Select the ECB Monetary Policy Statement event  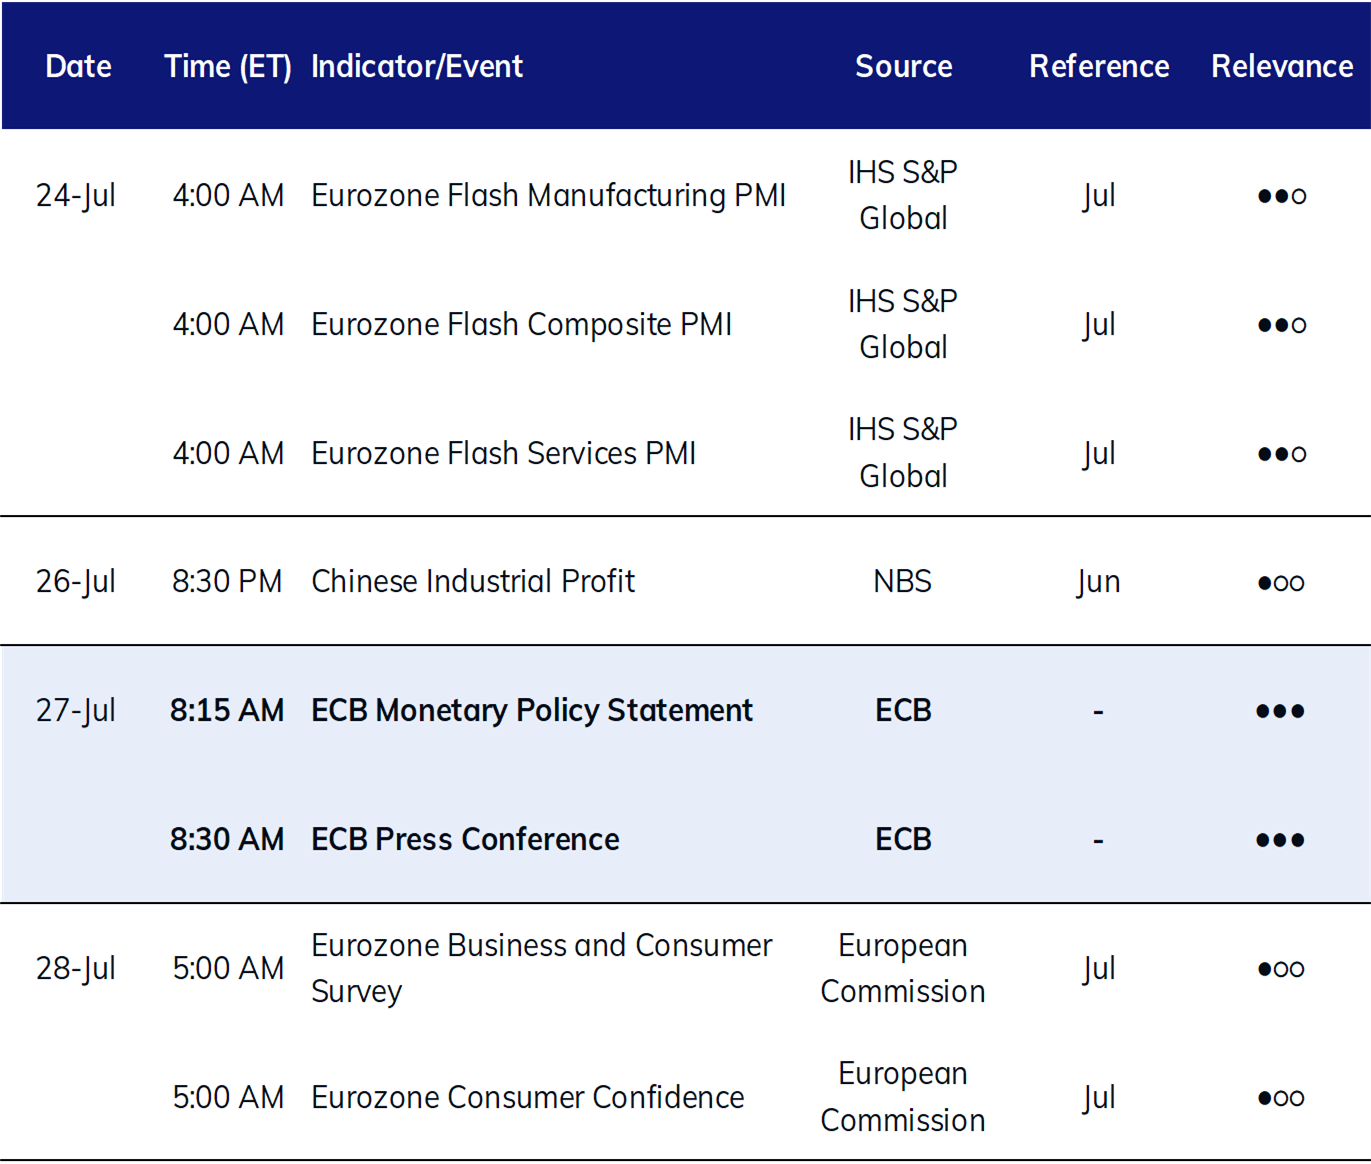(x=532, y=710)
